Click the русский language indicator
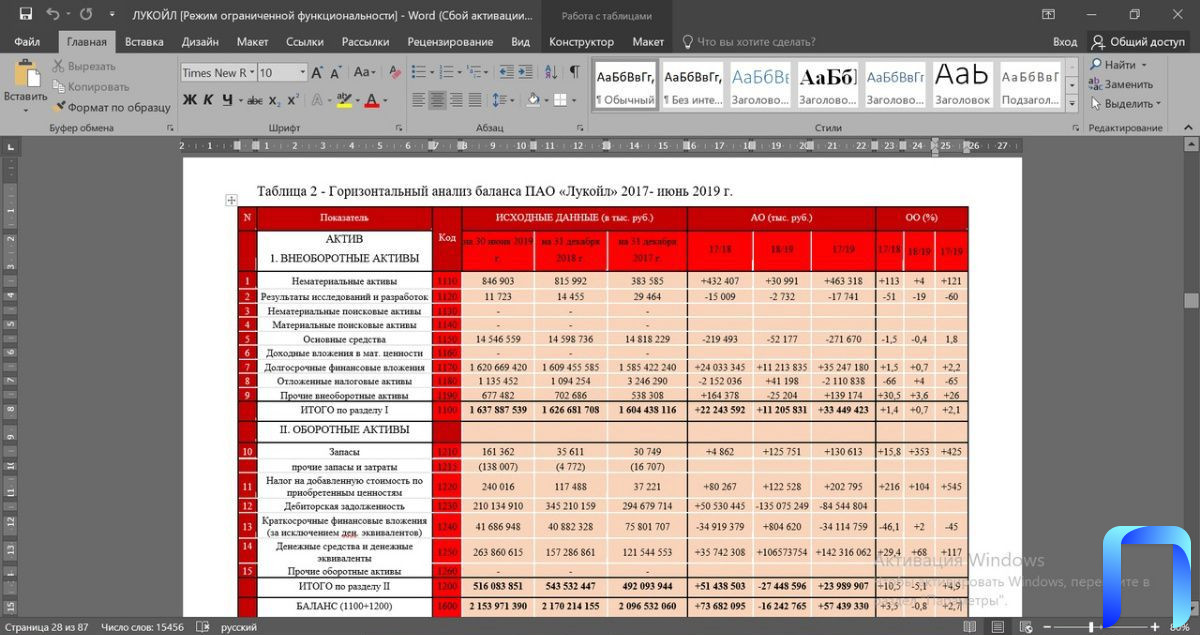Image resolution: width=1200 pixels, height=635 pixels. point(238,627)
